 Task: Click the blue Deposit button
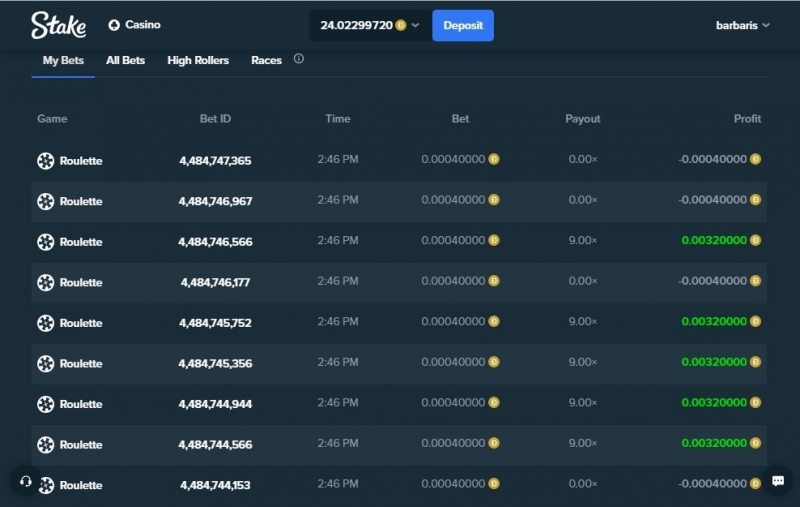pos(463,26)
